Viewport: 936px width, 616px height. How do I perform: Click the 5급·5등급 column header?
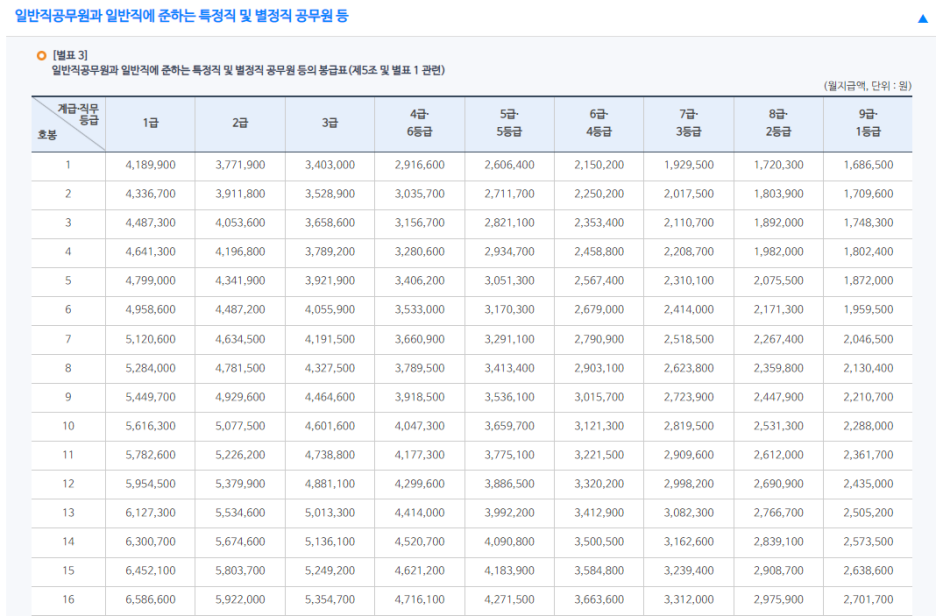tap(509, 124)
